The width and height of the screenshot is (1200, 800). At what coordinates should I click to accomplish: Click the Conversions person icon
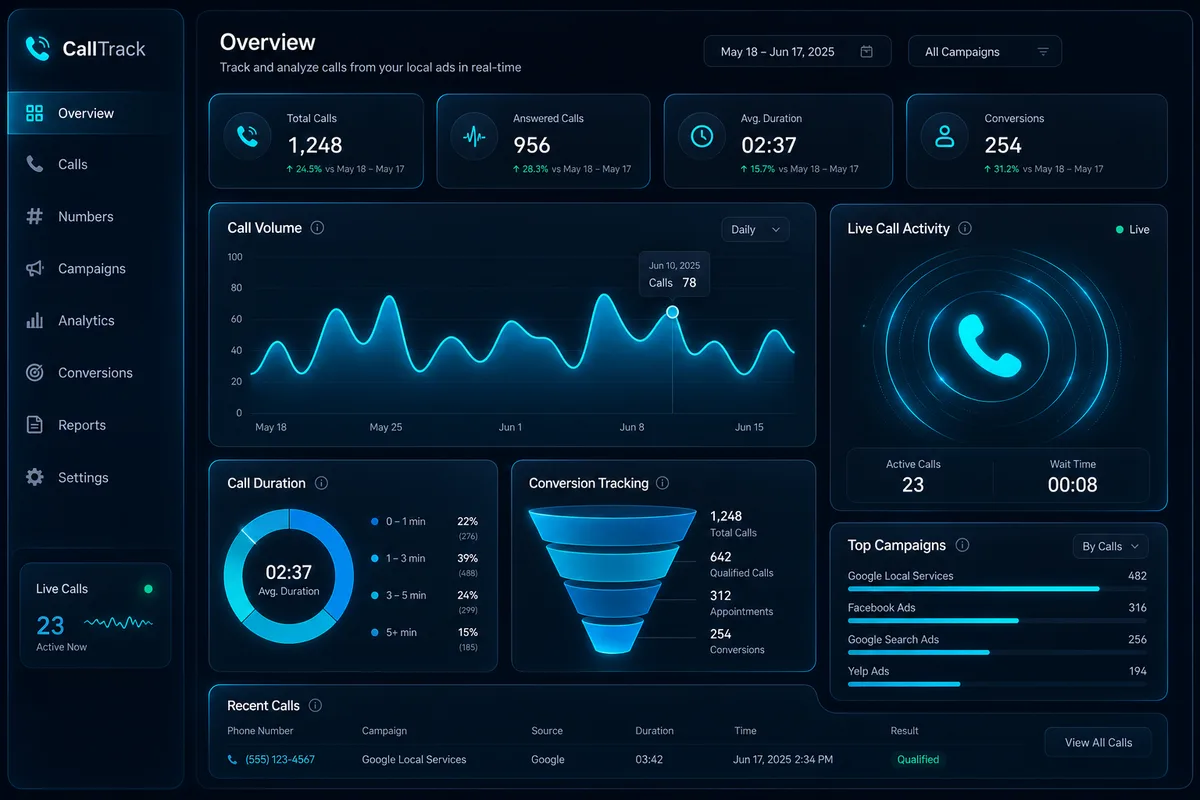944,137
